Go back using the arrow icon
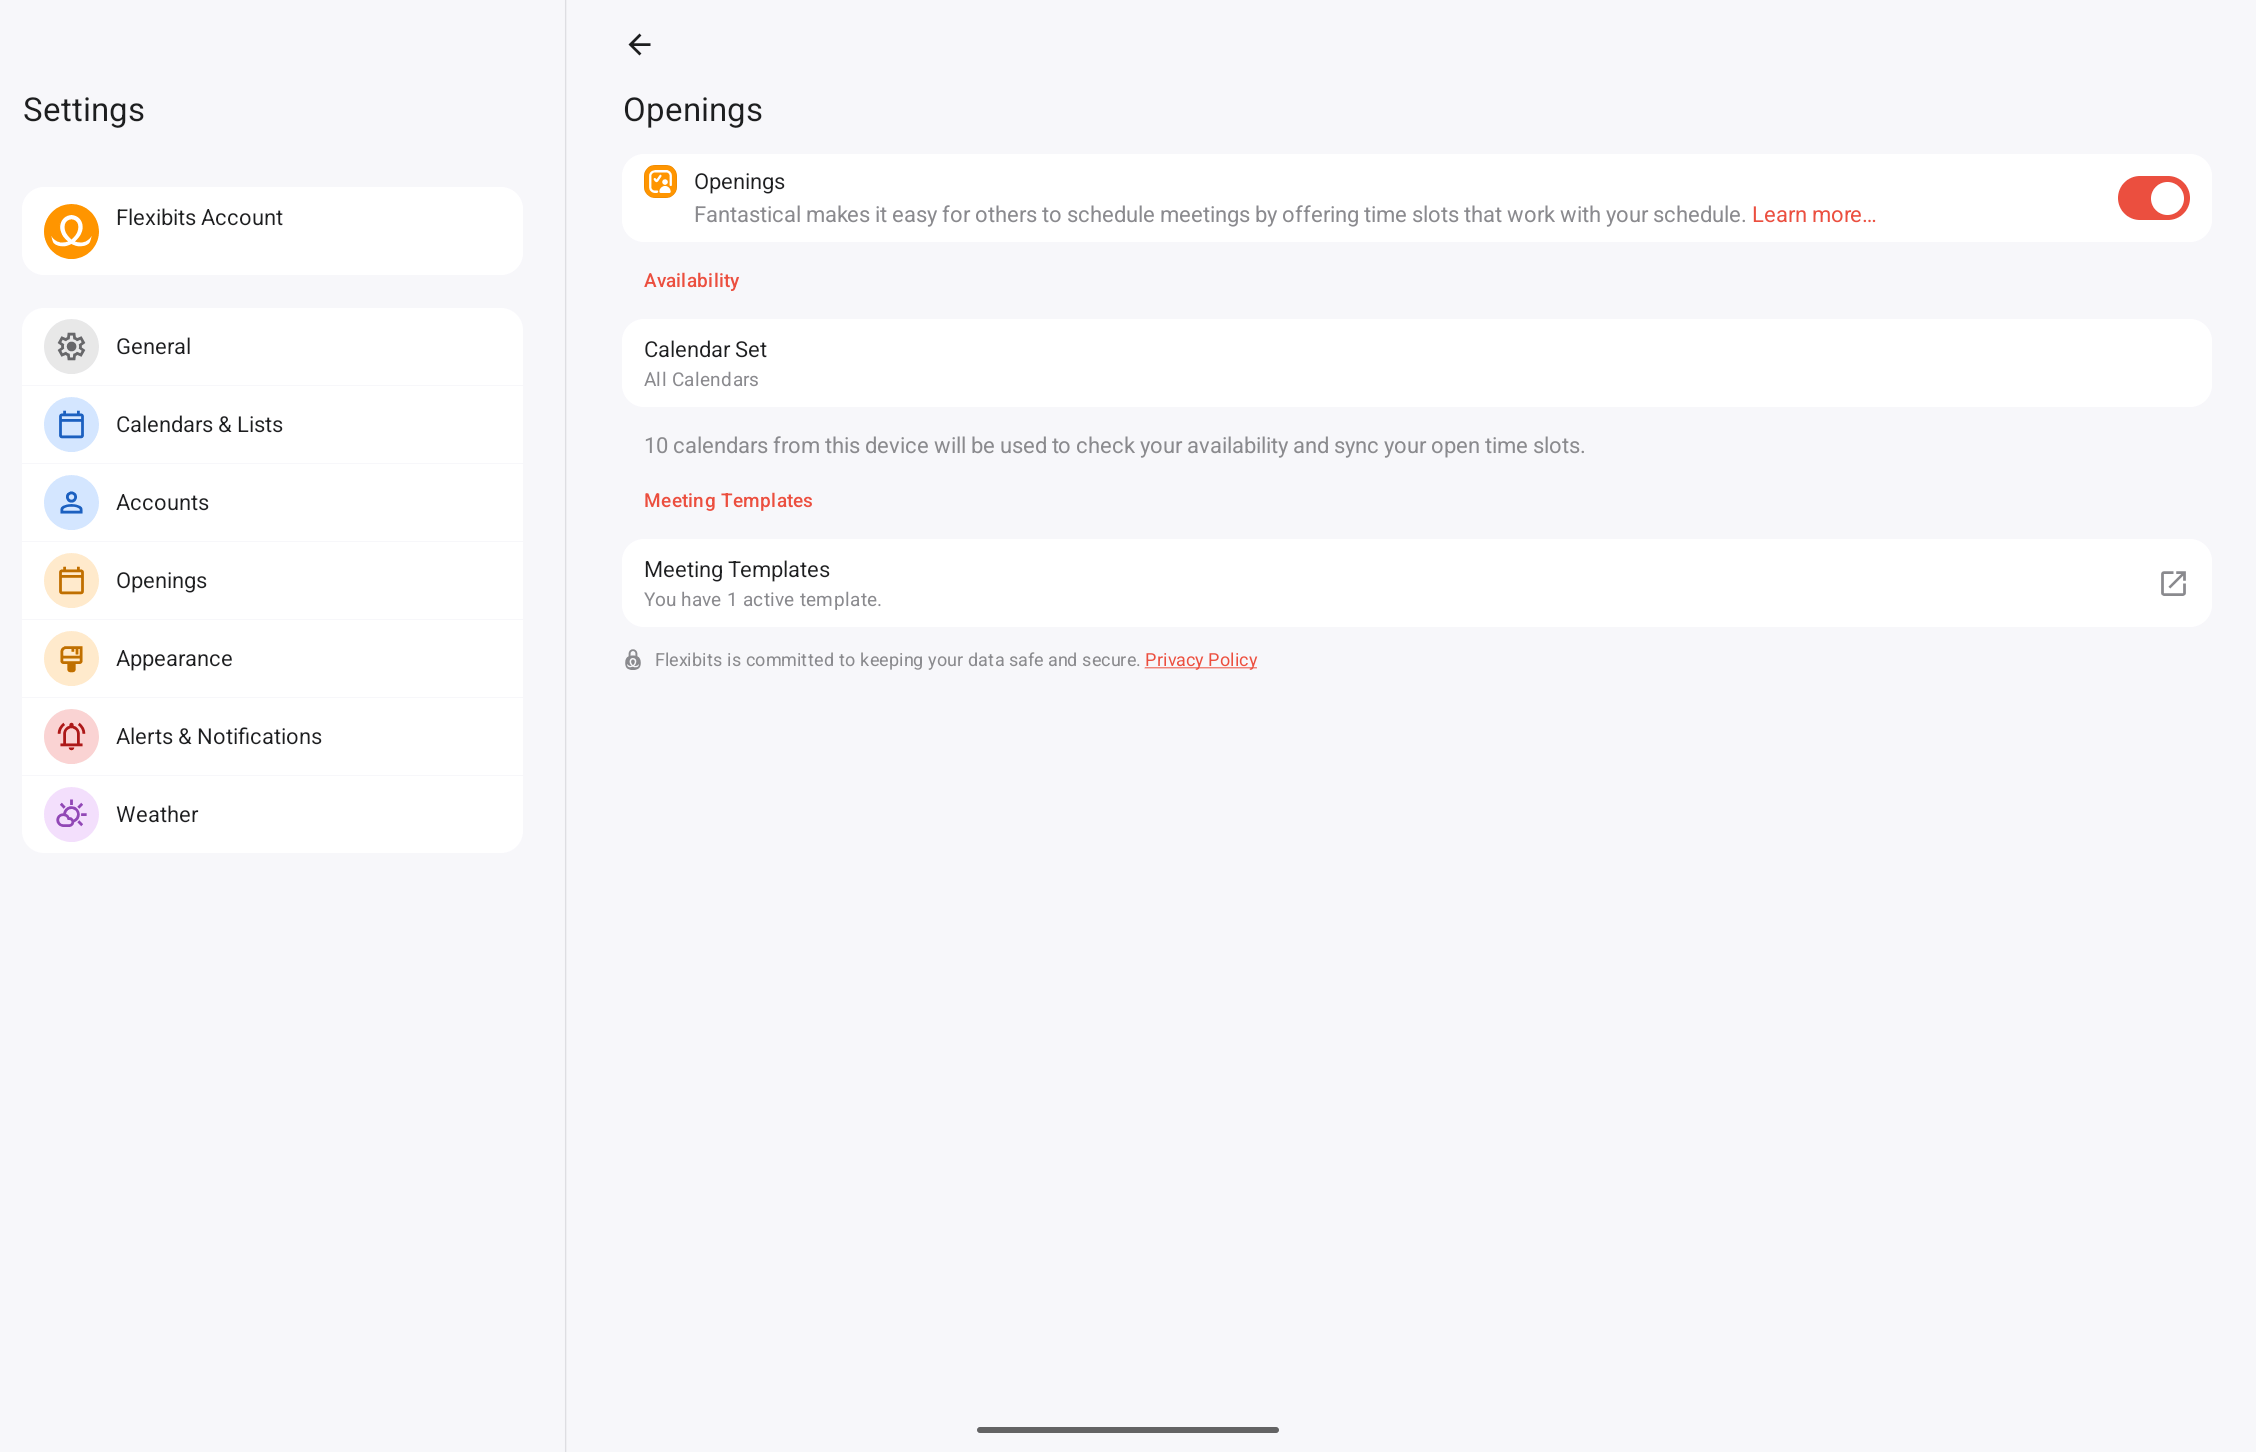This screenshot has width=2256, height=1452. click(639, 44)
